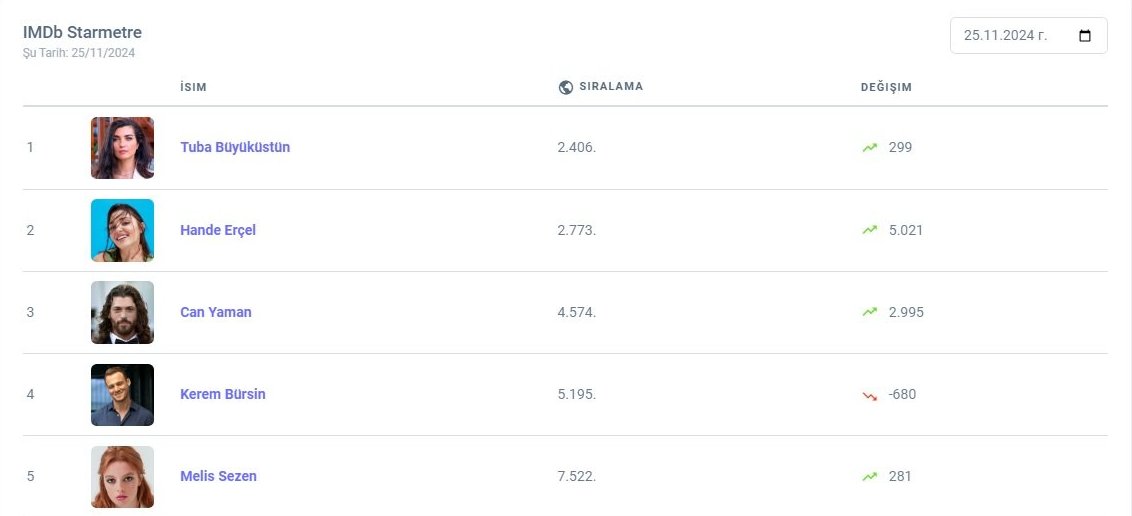
Task: Sort by the Değişim column header
Action: 886,87
